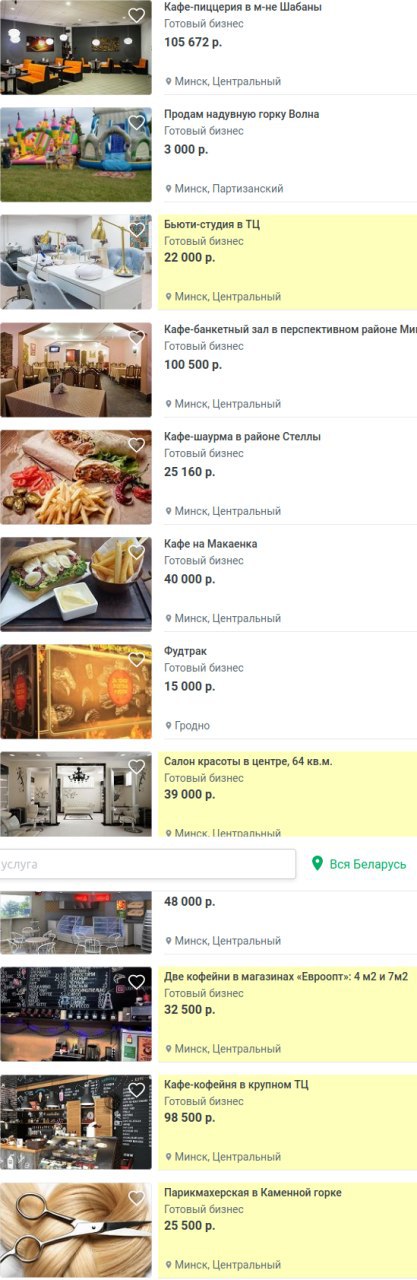Click heart icon on Две кофейни listing
417x1280 pixels.
pos(137,982)
